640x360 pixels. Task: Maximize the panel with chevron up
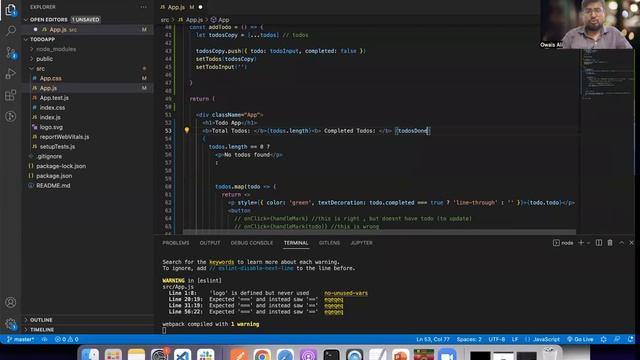coord(621,243)
